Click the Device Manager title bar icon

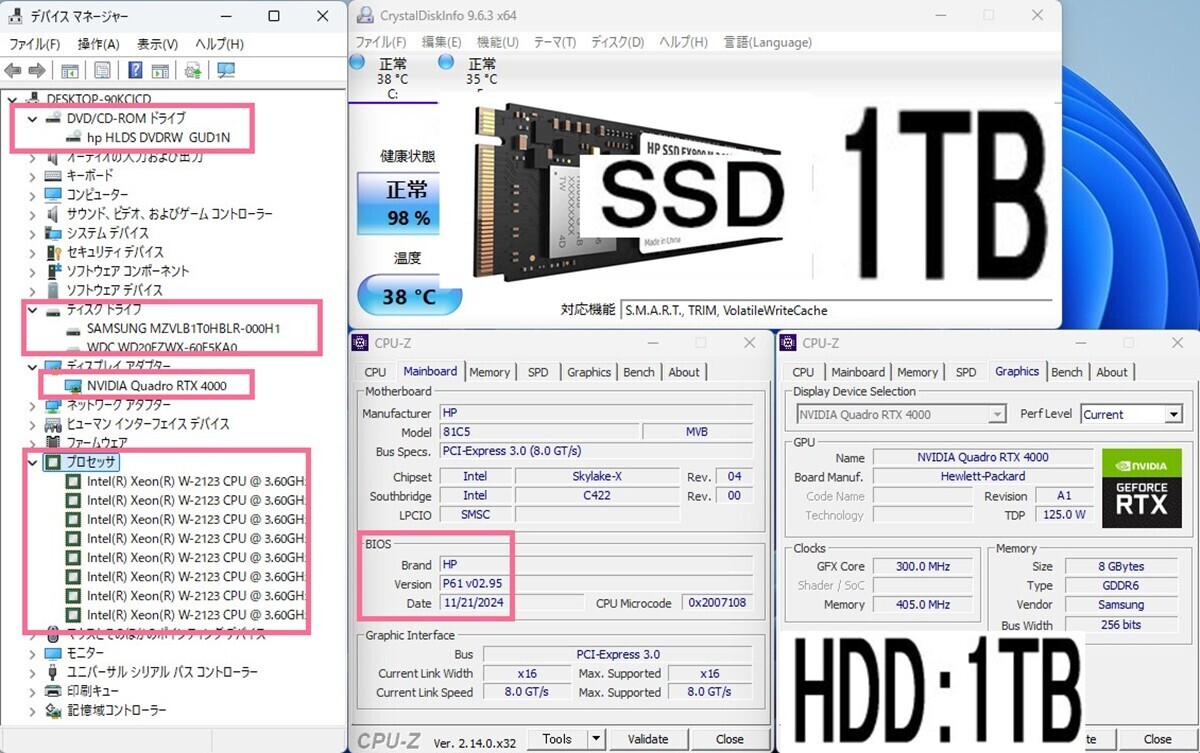click(15, 16)
